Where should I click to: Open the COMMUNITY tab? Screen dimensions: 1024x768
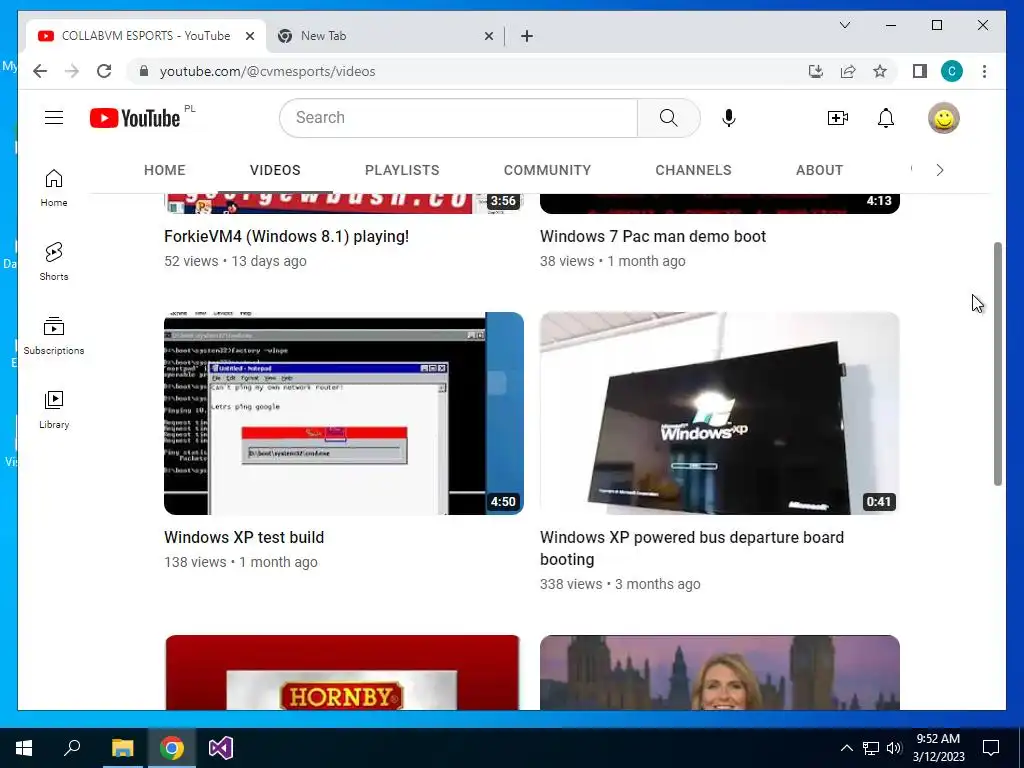(547, 170)
